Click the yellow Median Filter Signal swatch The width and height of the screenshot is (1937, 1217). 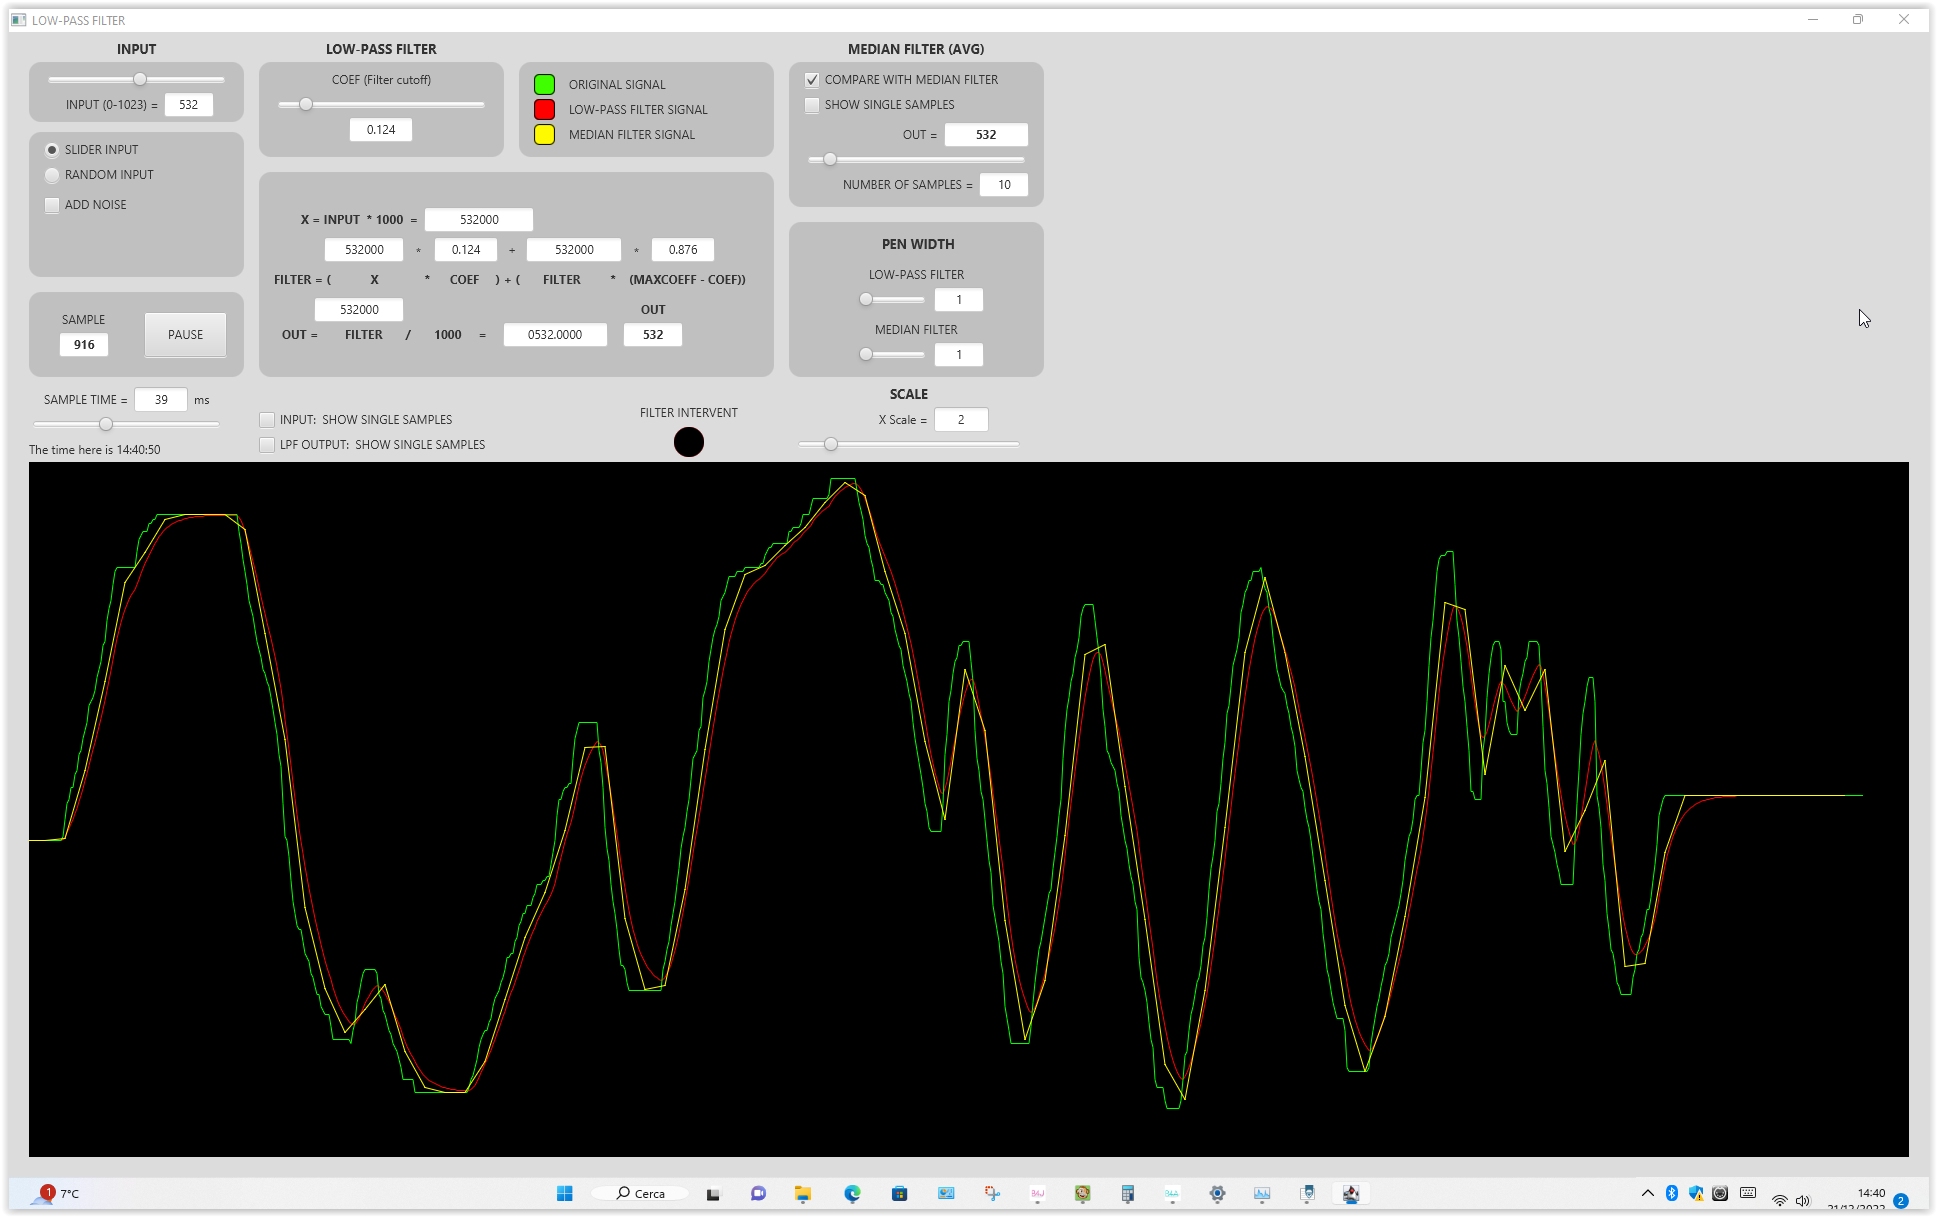[544, 135]
